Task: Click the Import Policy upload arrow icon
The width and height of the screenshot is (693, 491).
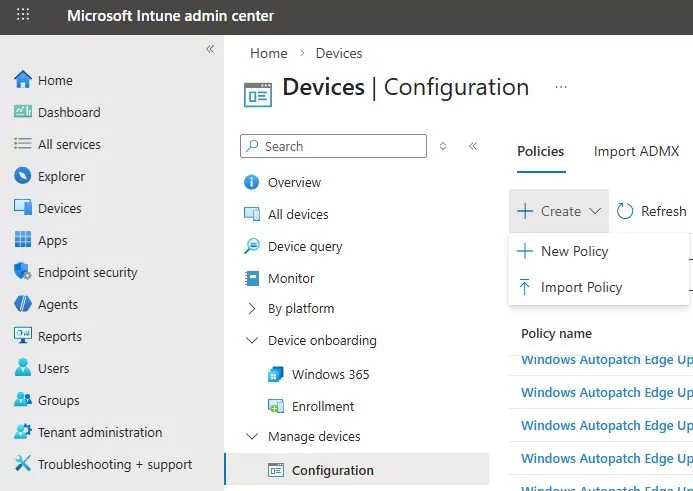Action: (x=525, y=287)
